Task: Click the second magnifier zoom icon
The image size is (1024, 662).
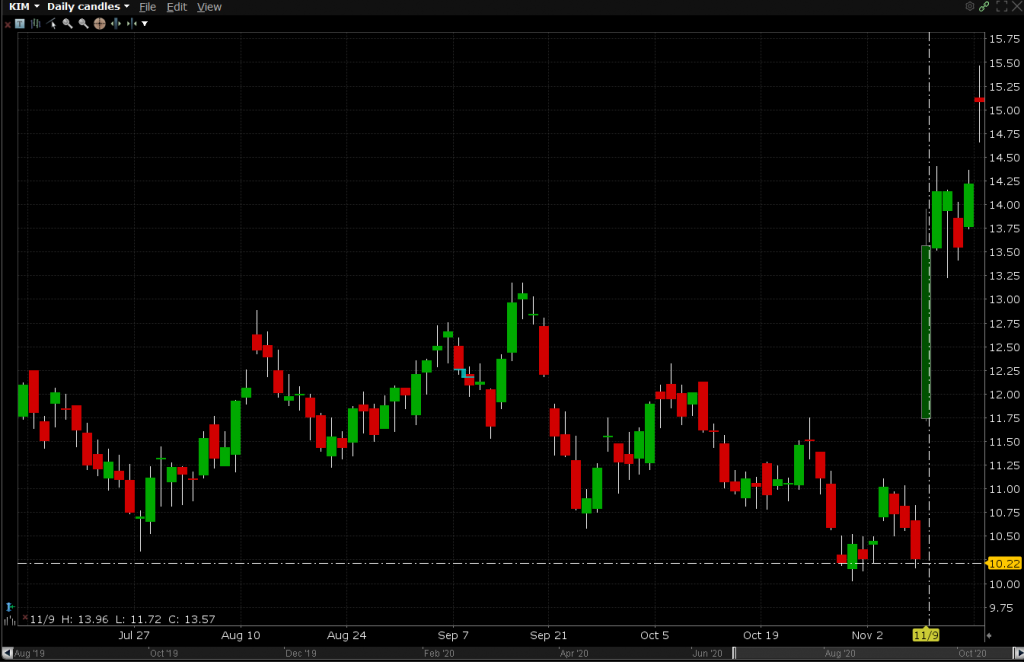Action: 84,23
